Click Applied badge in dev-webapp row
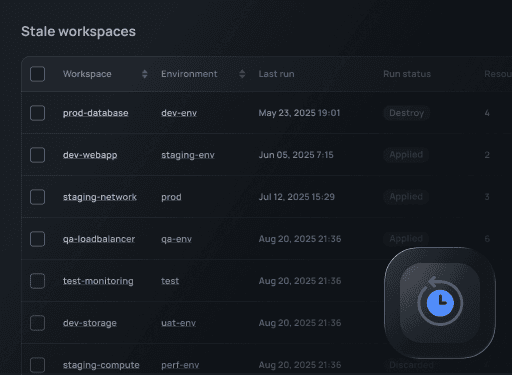The width and height of the screenshot is (512, 375). [x=406, y=155]
